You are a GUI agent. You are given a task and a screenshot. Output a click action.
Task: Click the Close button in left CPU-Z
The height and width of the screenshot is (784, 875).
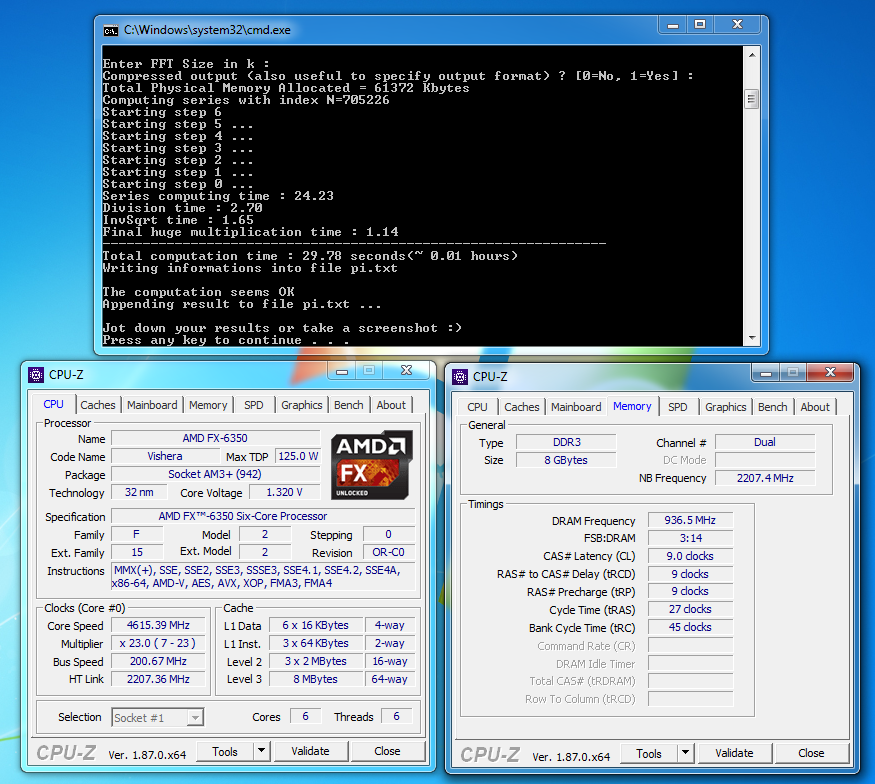pyautogui.click(x=387, y=752)
